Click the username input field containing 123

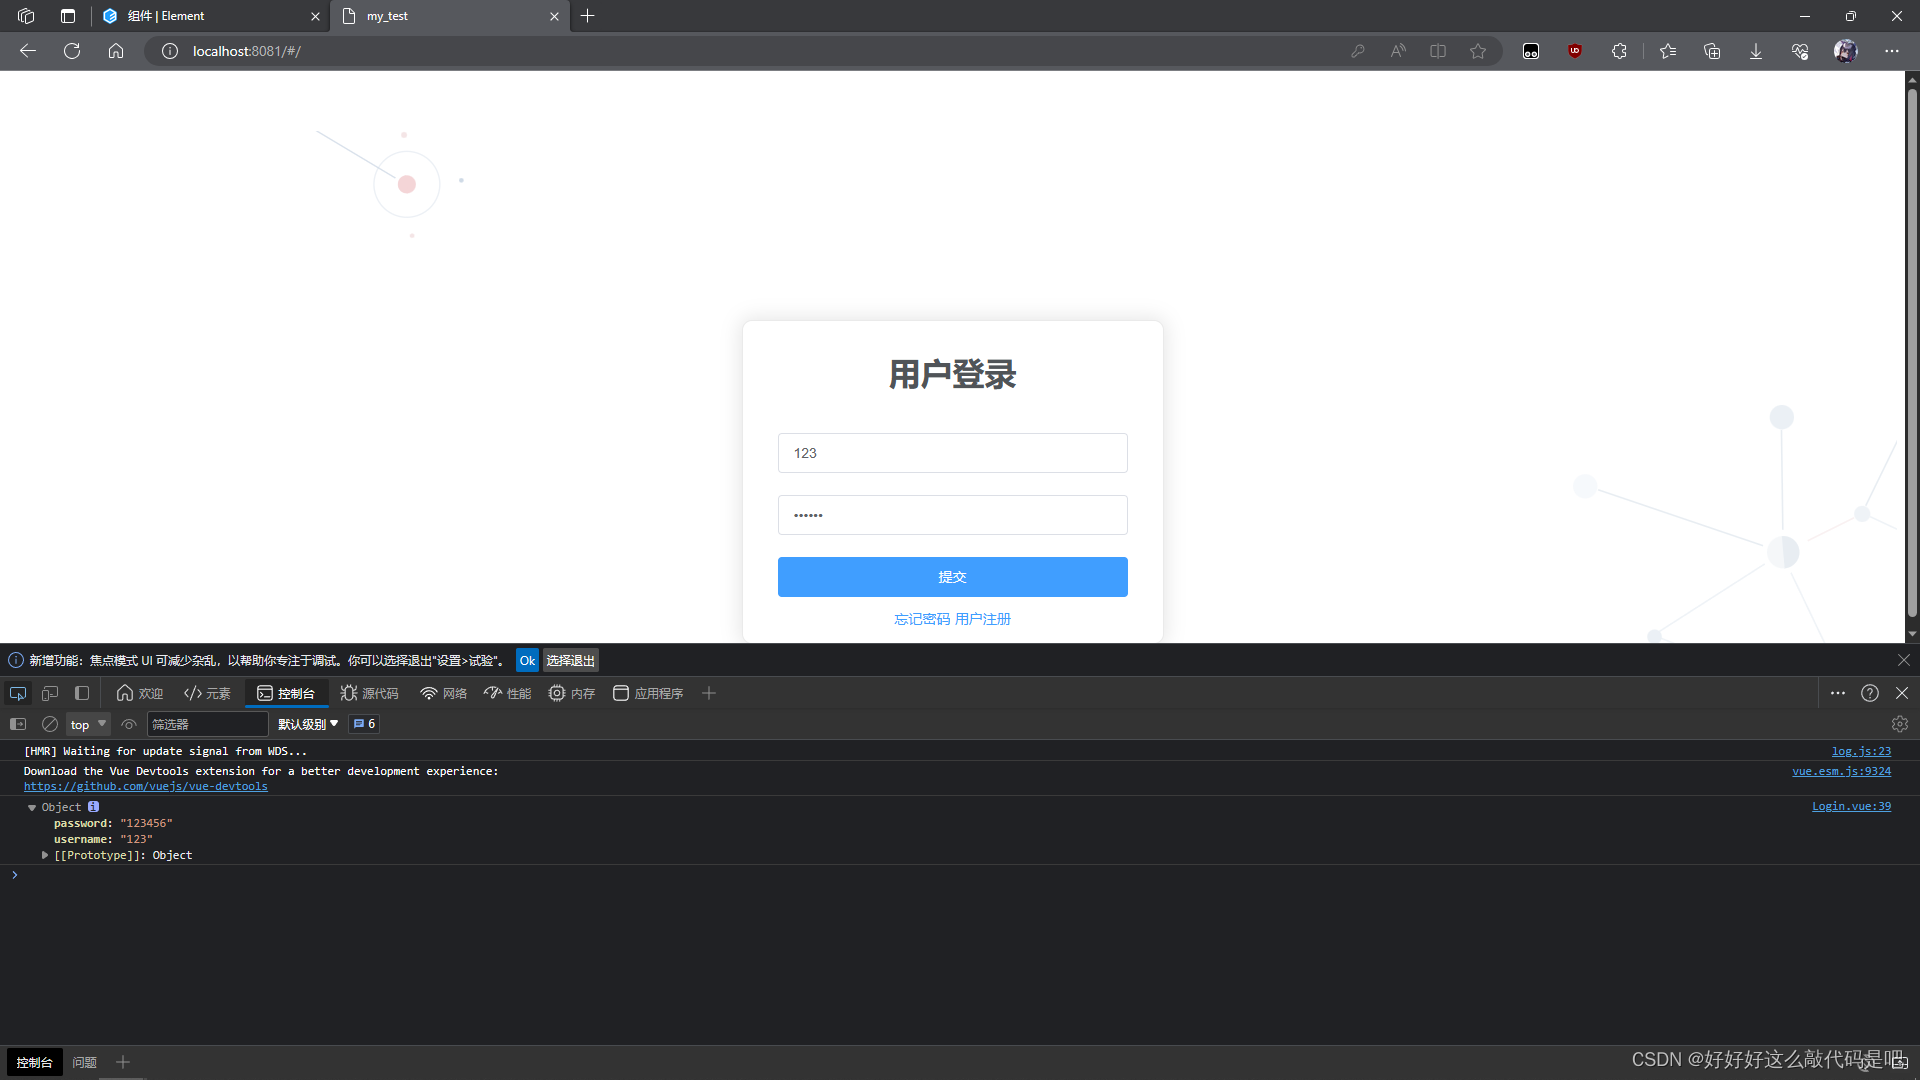point(952,453)
